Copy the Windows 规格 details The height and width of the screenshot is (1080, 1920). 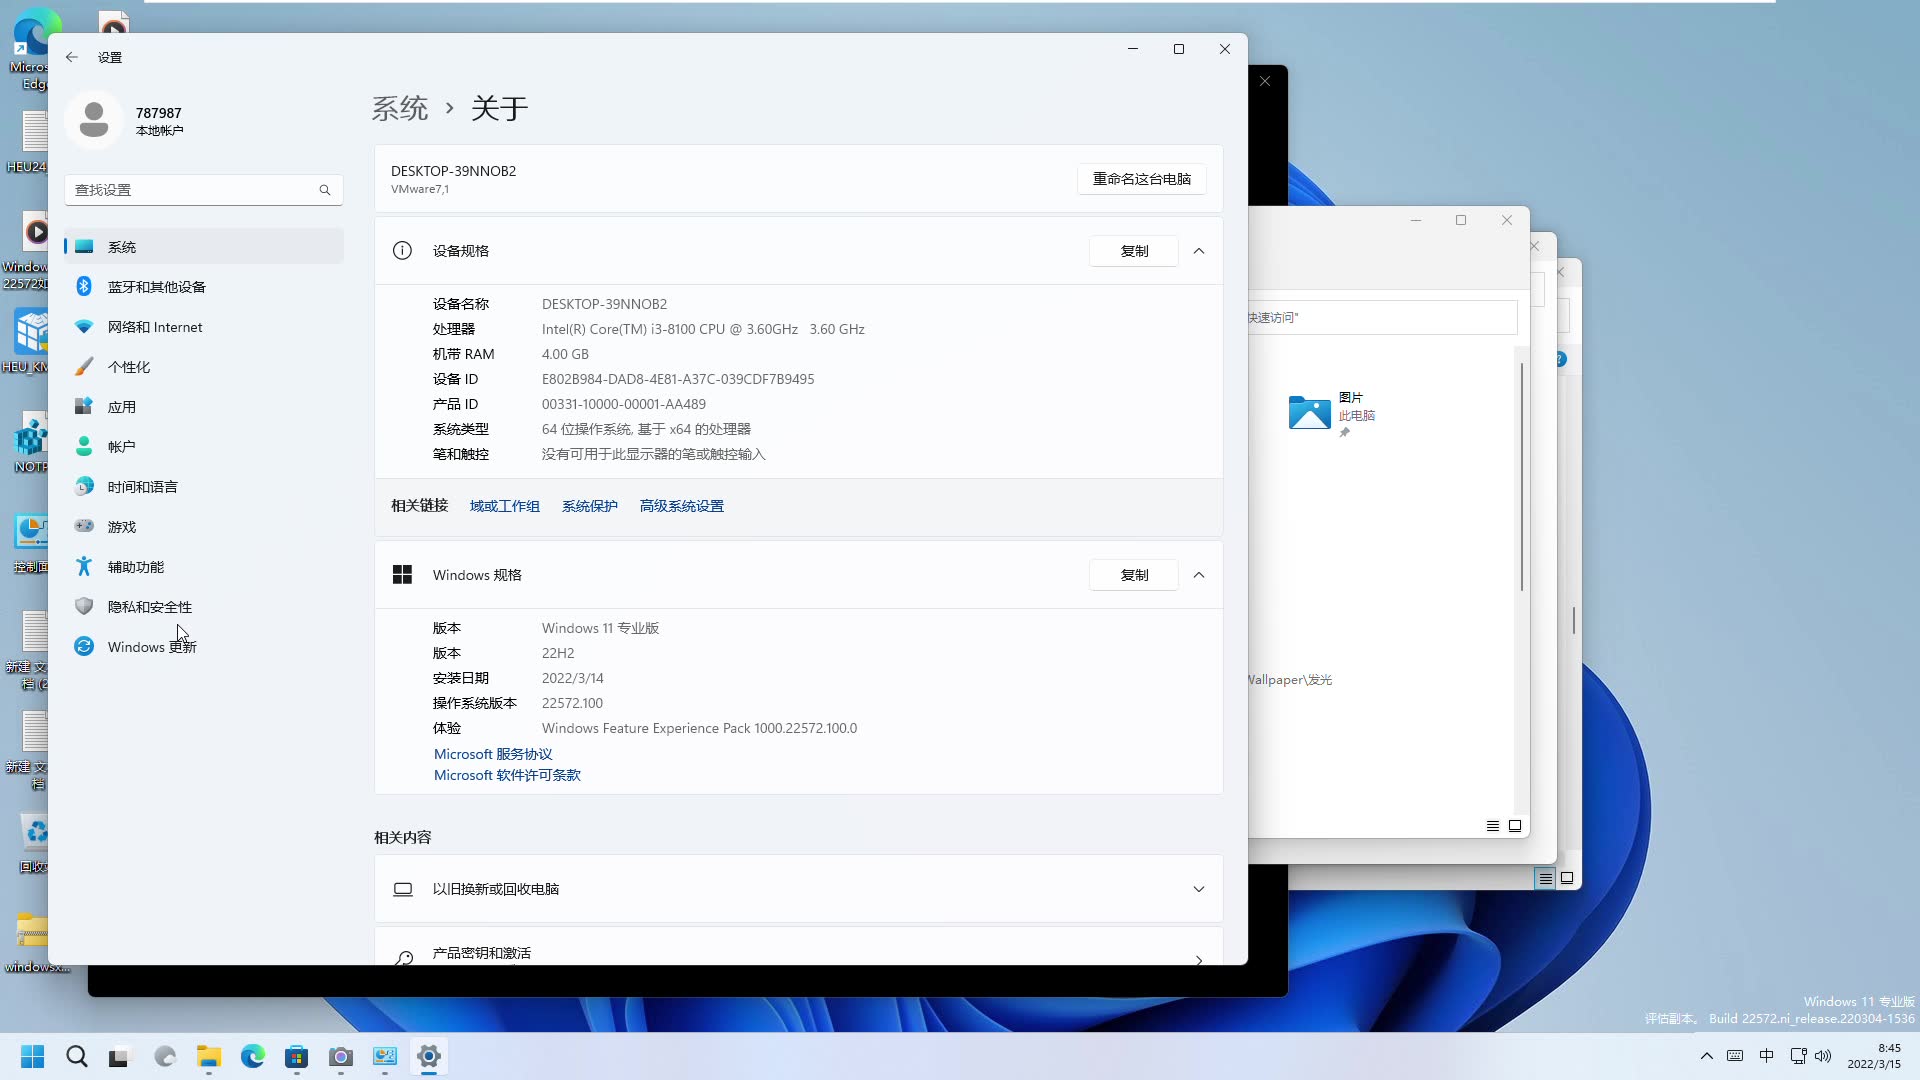(1134, 575)
